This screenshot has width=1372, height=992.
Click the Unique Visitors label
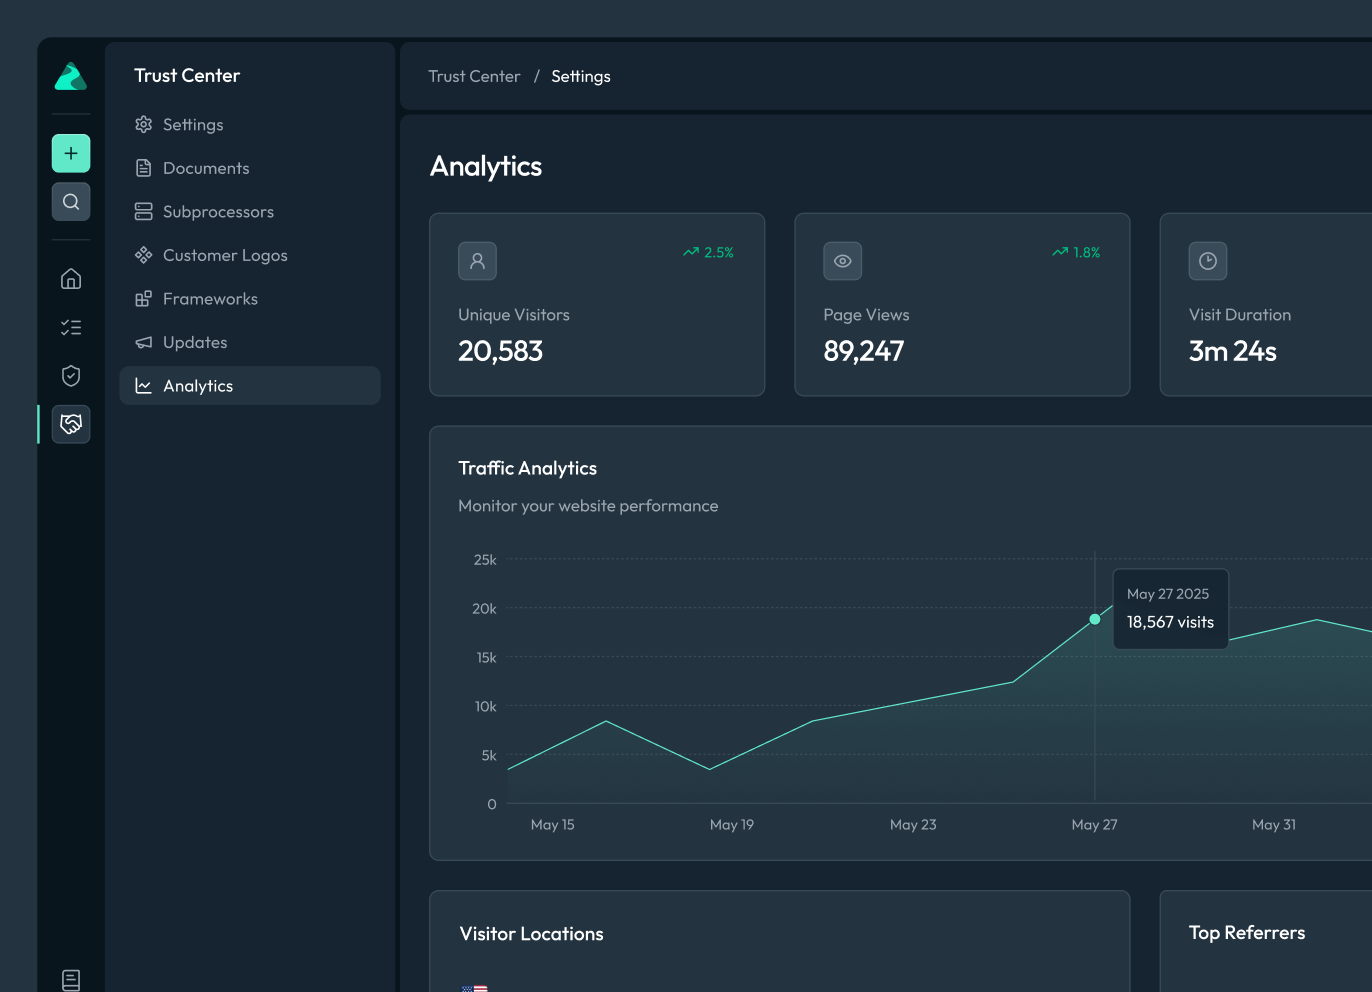pos(514,315)
